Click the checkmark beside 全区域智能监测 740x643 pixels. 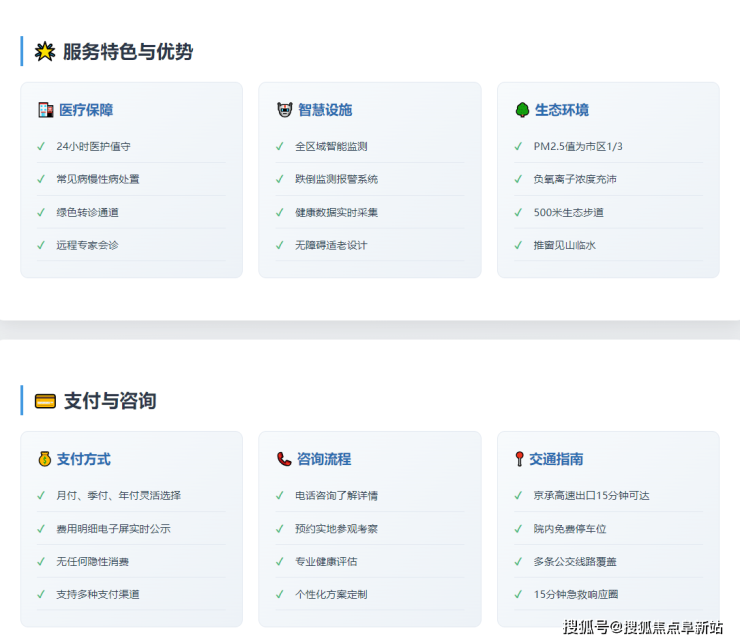coord(280,146)
